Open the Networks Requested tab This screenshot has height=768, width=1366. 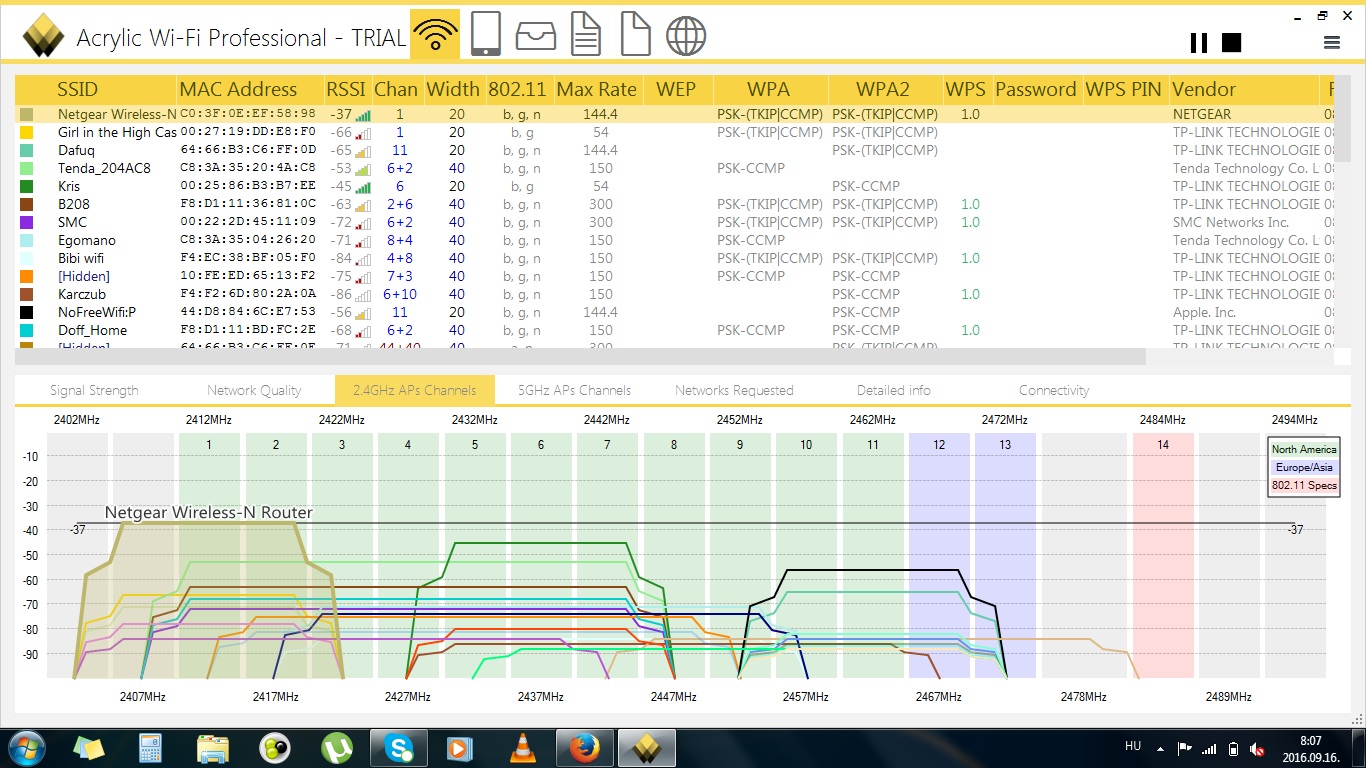(734, 390)
